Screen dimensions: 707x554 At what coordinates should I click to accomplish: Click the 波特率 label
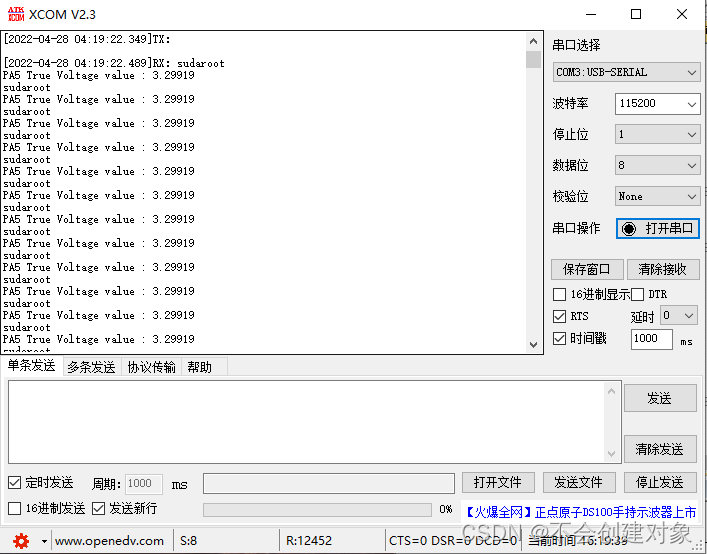570,104
